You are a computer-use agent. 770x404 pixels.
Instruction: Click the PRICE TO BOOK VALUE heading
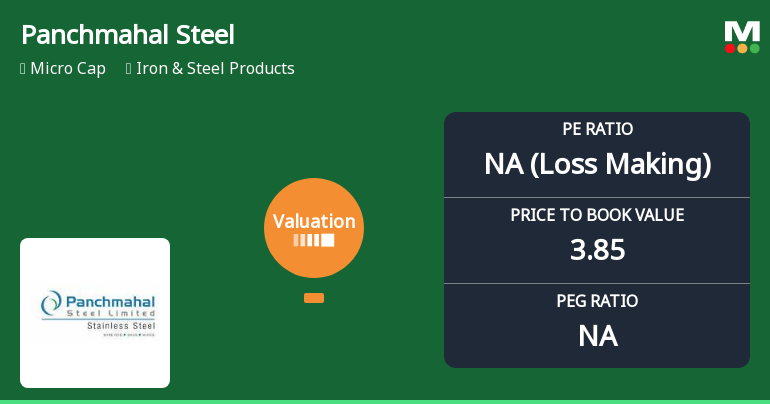click(x=597, y=215)
